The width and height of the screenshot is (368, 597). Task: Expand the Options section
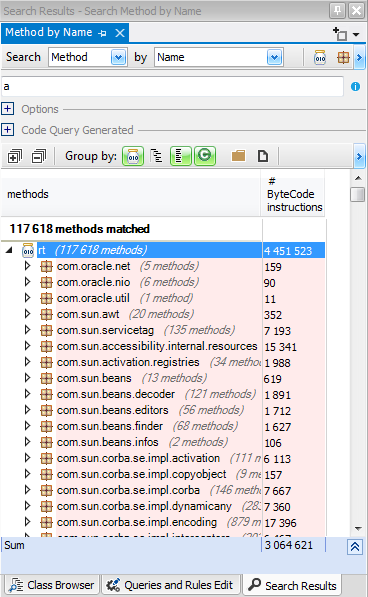coord(8,109)
